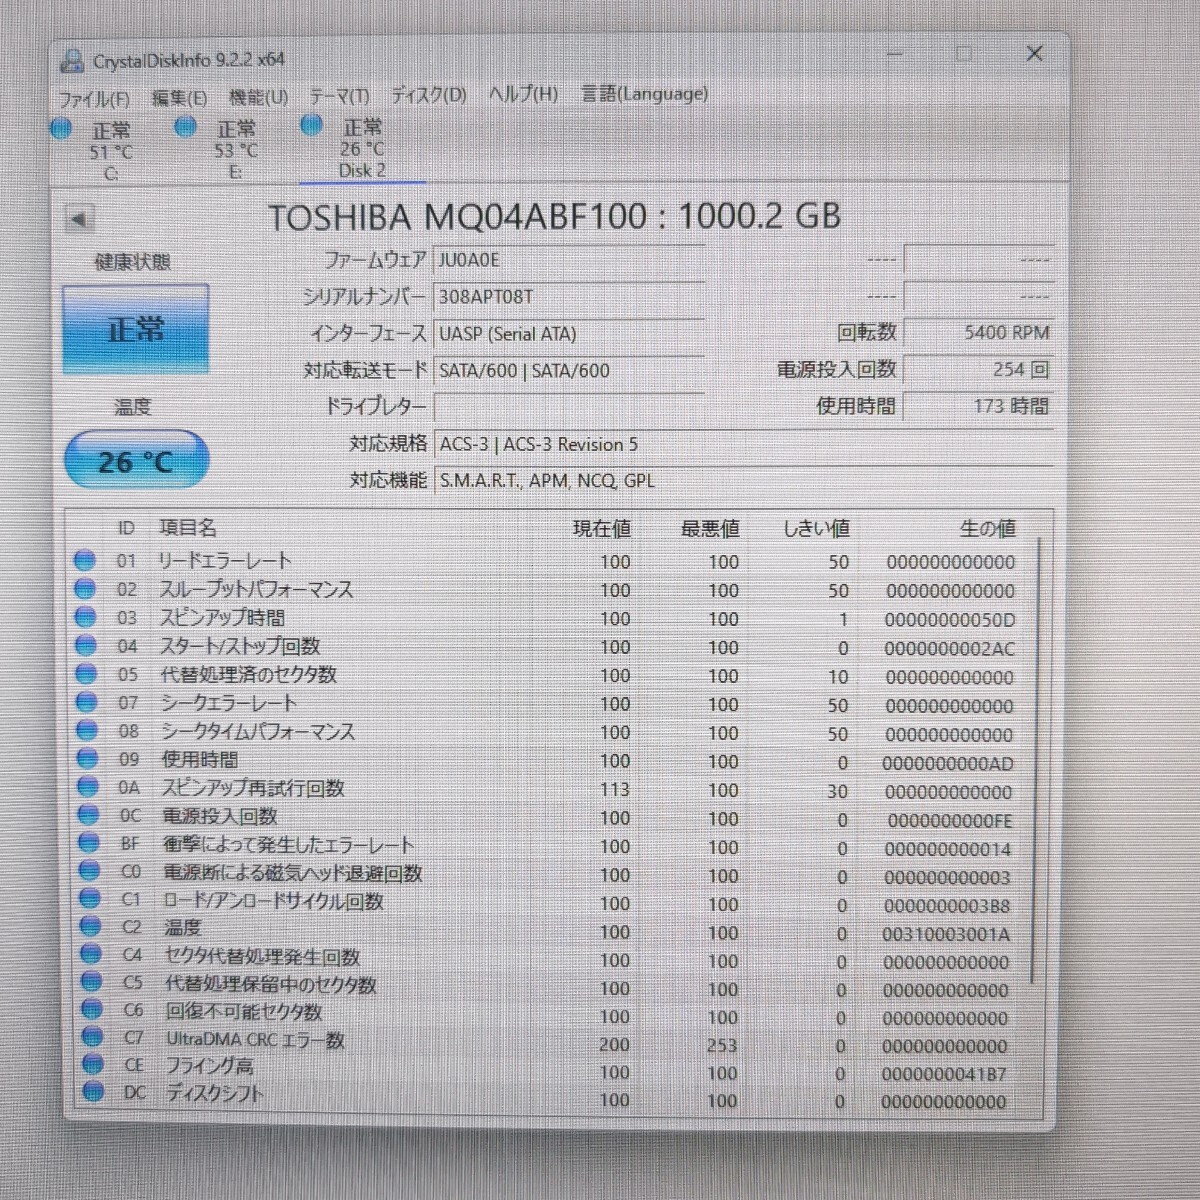Click the 現在値 column header
The width and height of the screenshot is (1200, 1200).
602,529
